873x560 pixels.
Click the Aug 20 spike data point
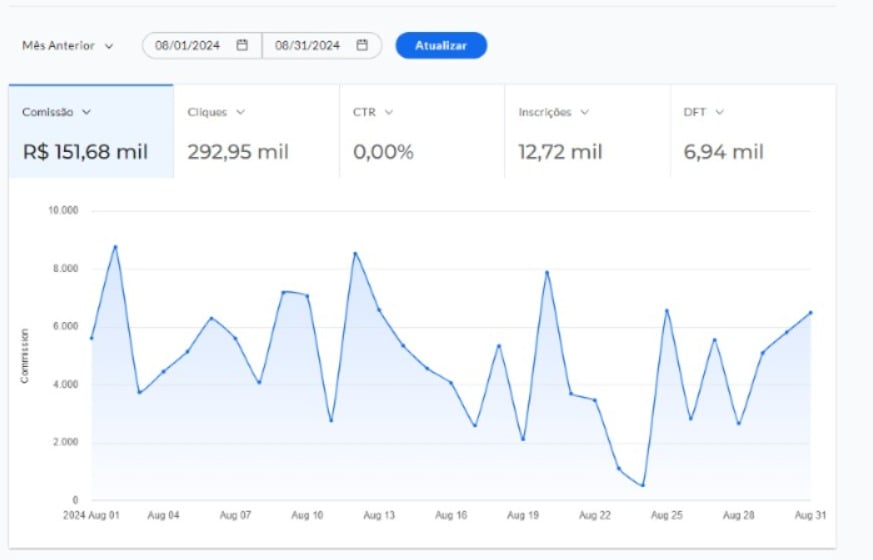click(x=547, y=272)
